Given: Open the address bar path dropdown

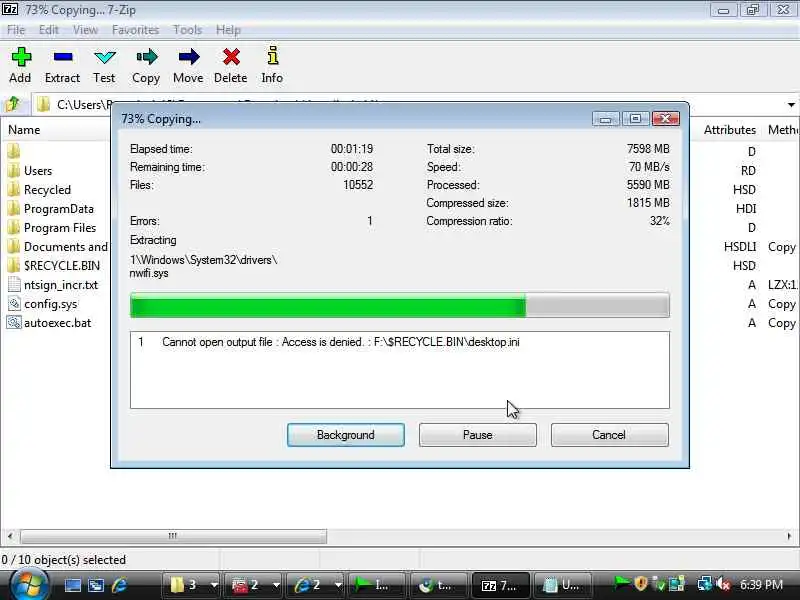Looking at the screenshot, I should coord(791,105).
